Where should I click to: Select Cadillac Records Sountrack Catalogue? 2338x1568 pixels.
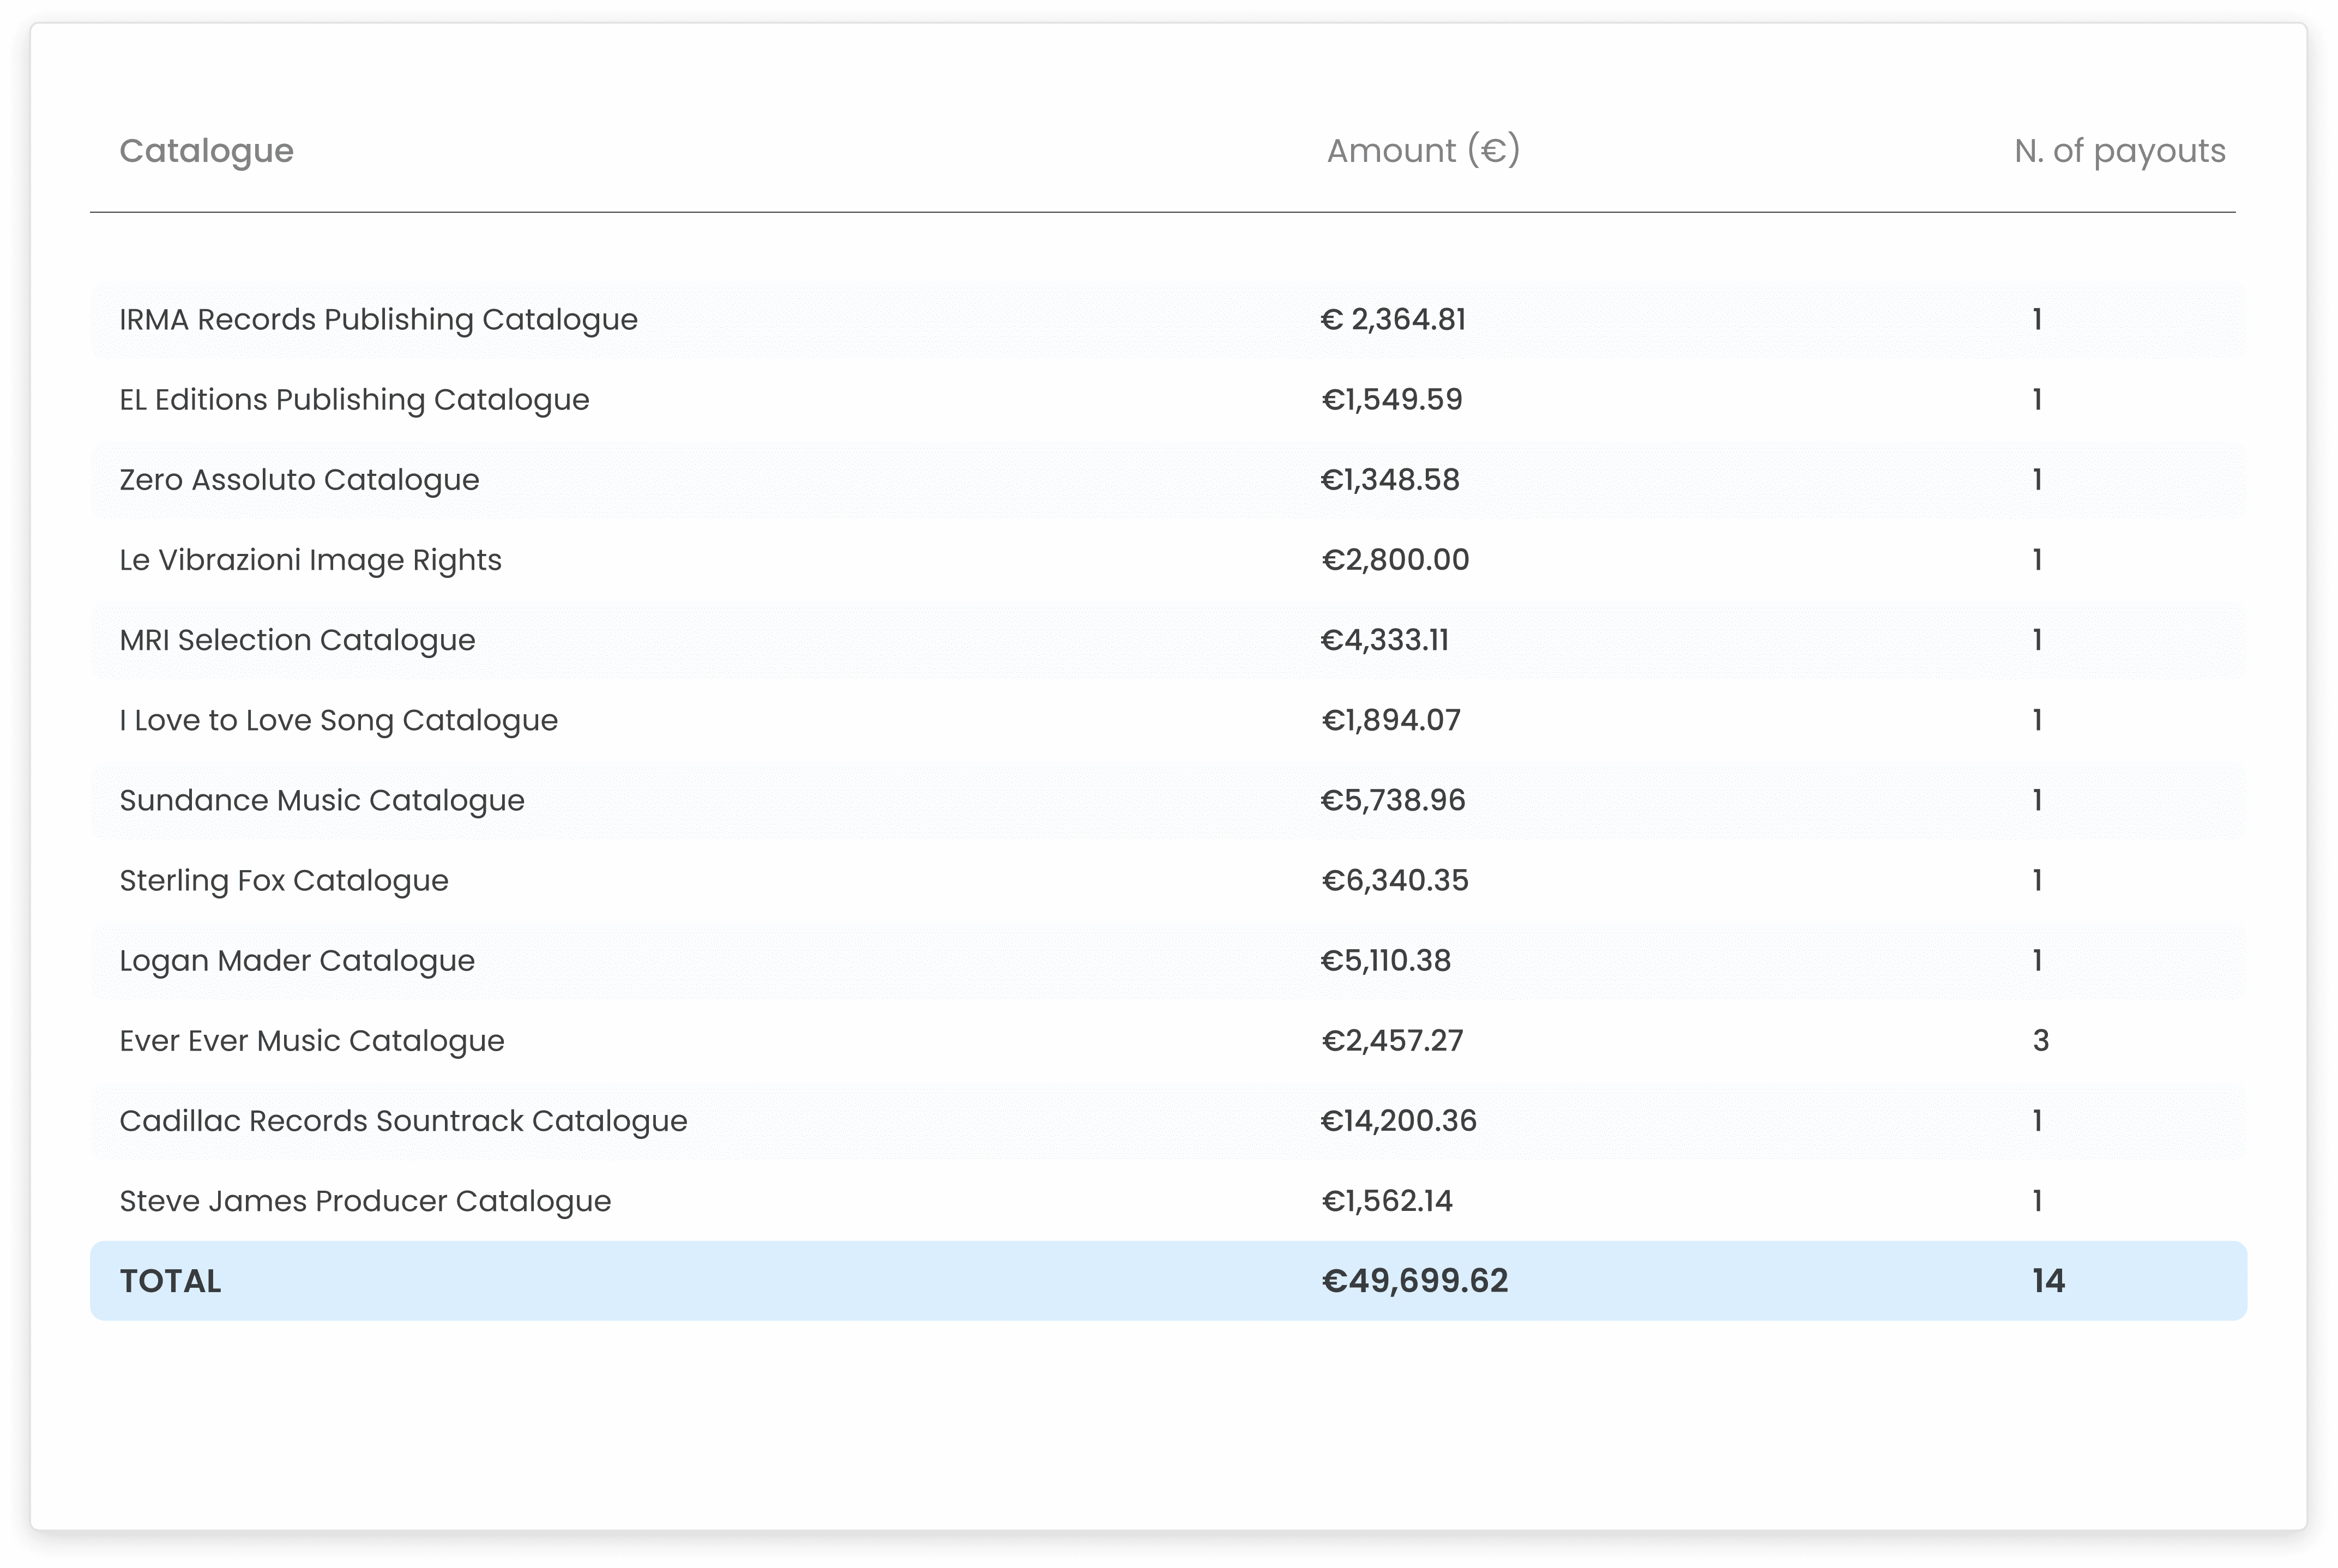(403, 1121)
